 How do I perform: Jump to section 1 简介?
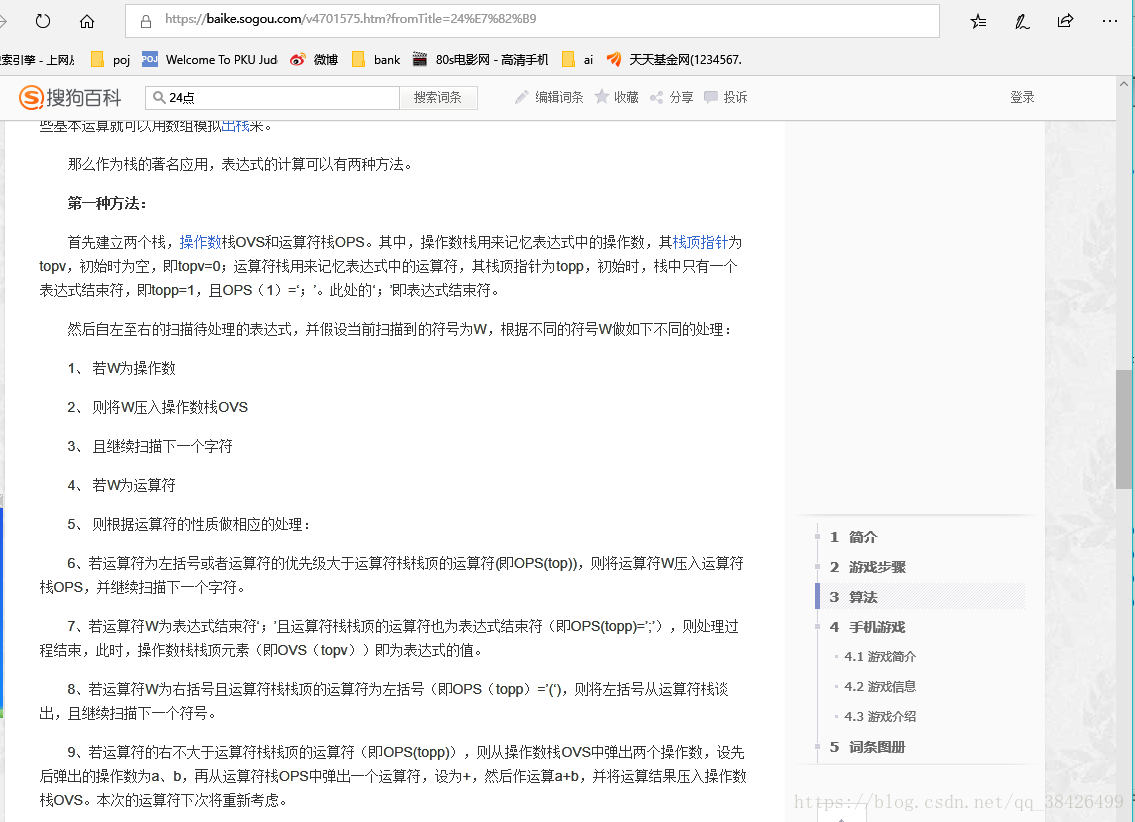coord(853,537)
